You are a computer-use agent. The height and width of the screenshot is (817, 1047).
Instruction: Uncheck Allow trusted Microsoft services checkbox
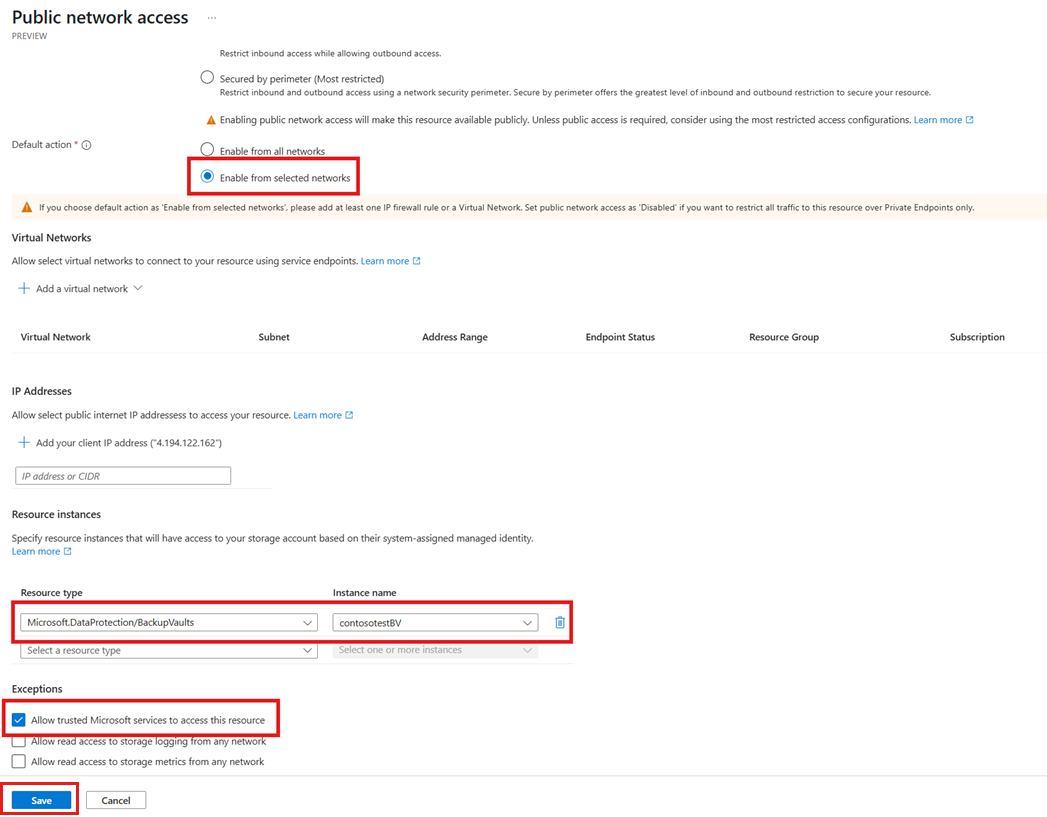(x=19, y=720)
